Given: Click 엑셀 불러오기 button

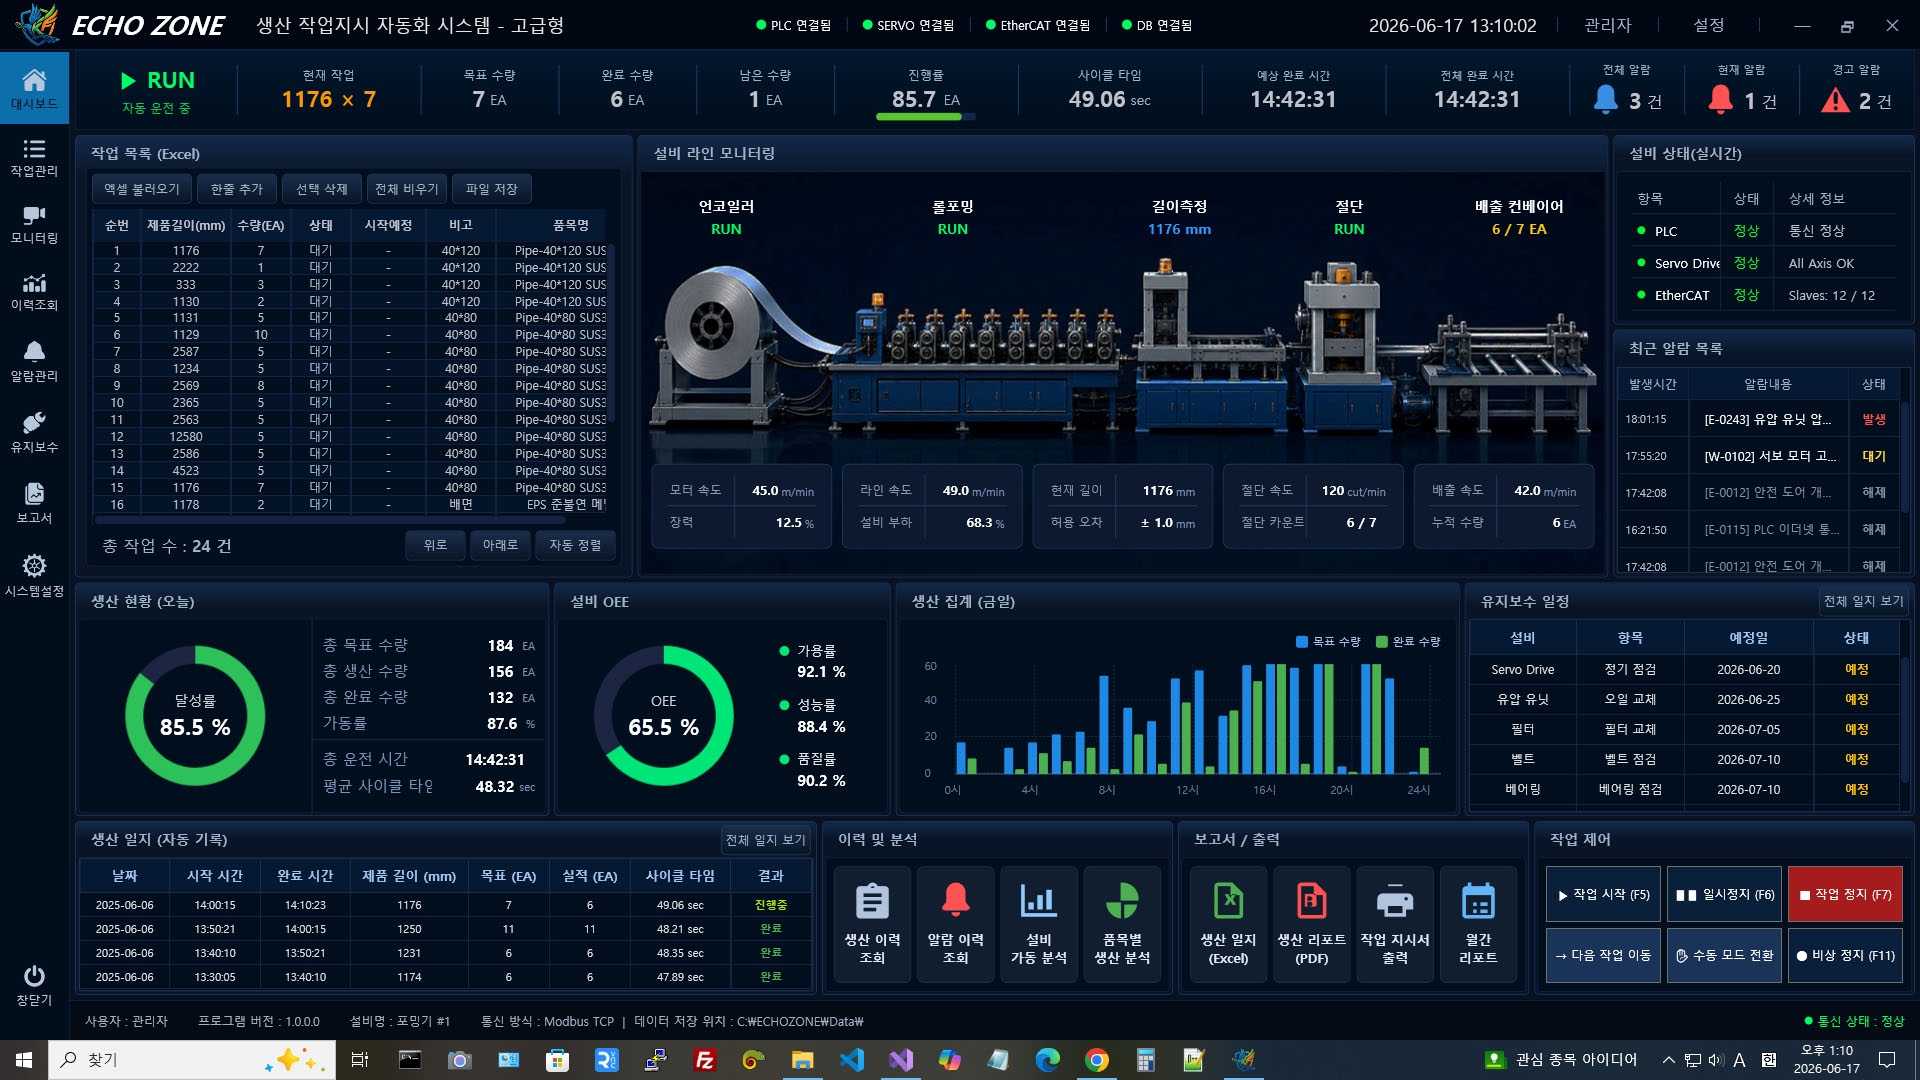Looking at the screenshot, I should pyautogui.click(x=142, y=189).
